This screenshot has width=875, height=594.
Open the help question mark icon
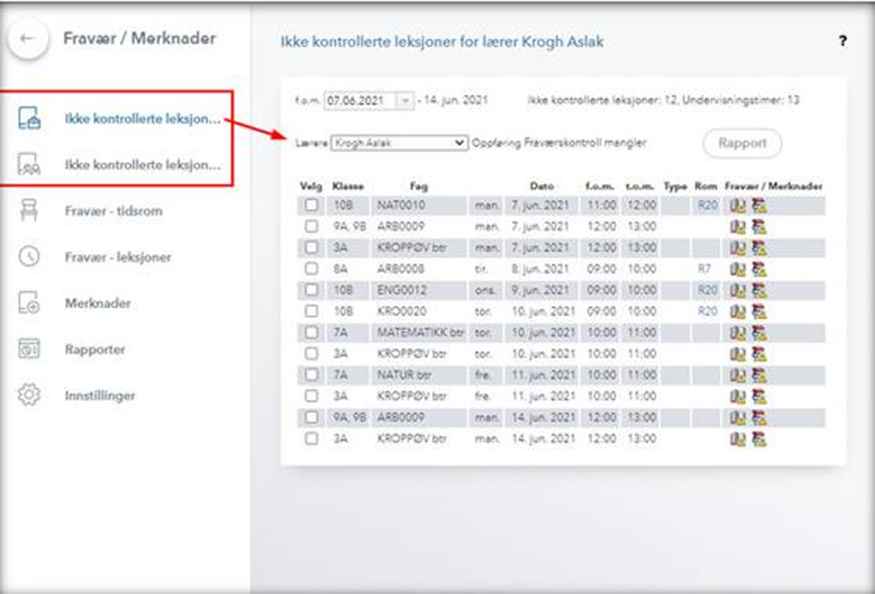[843, 42]
